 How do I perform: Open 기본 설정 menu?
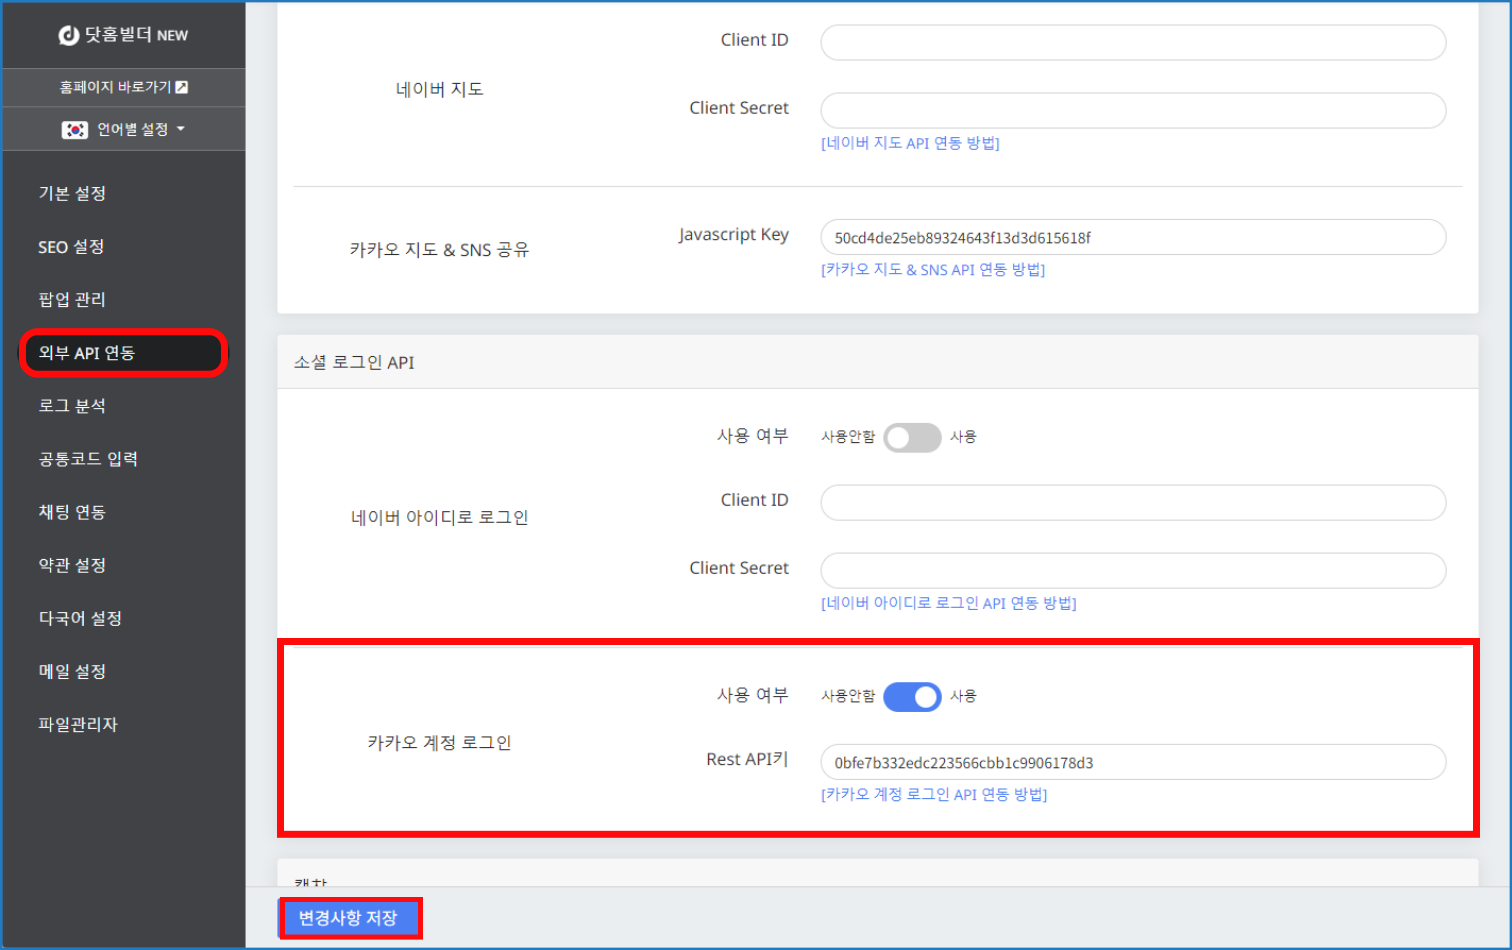coord(72,194)
